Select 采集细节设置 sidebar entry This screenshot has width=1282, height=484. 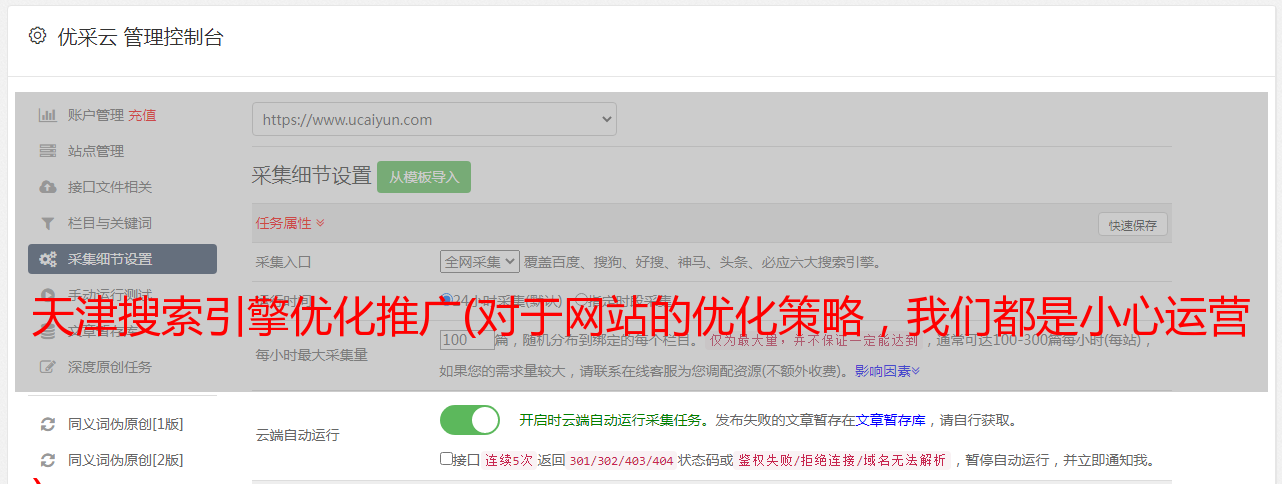(122, 259)
